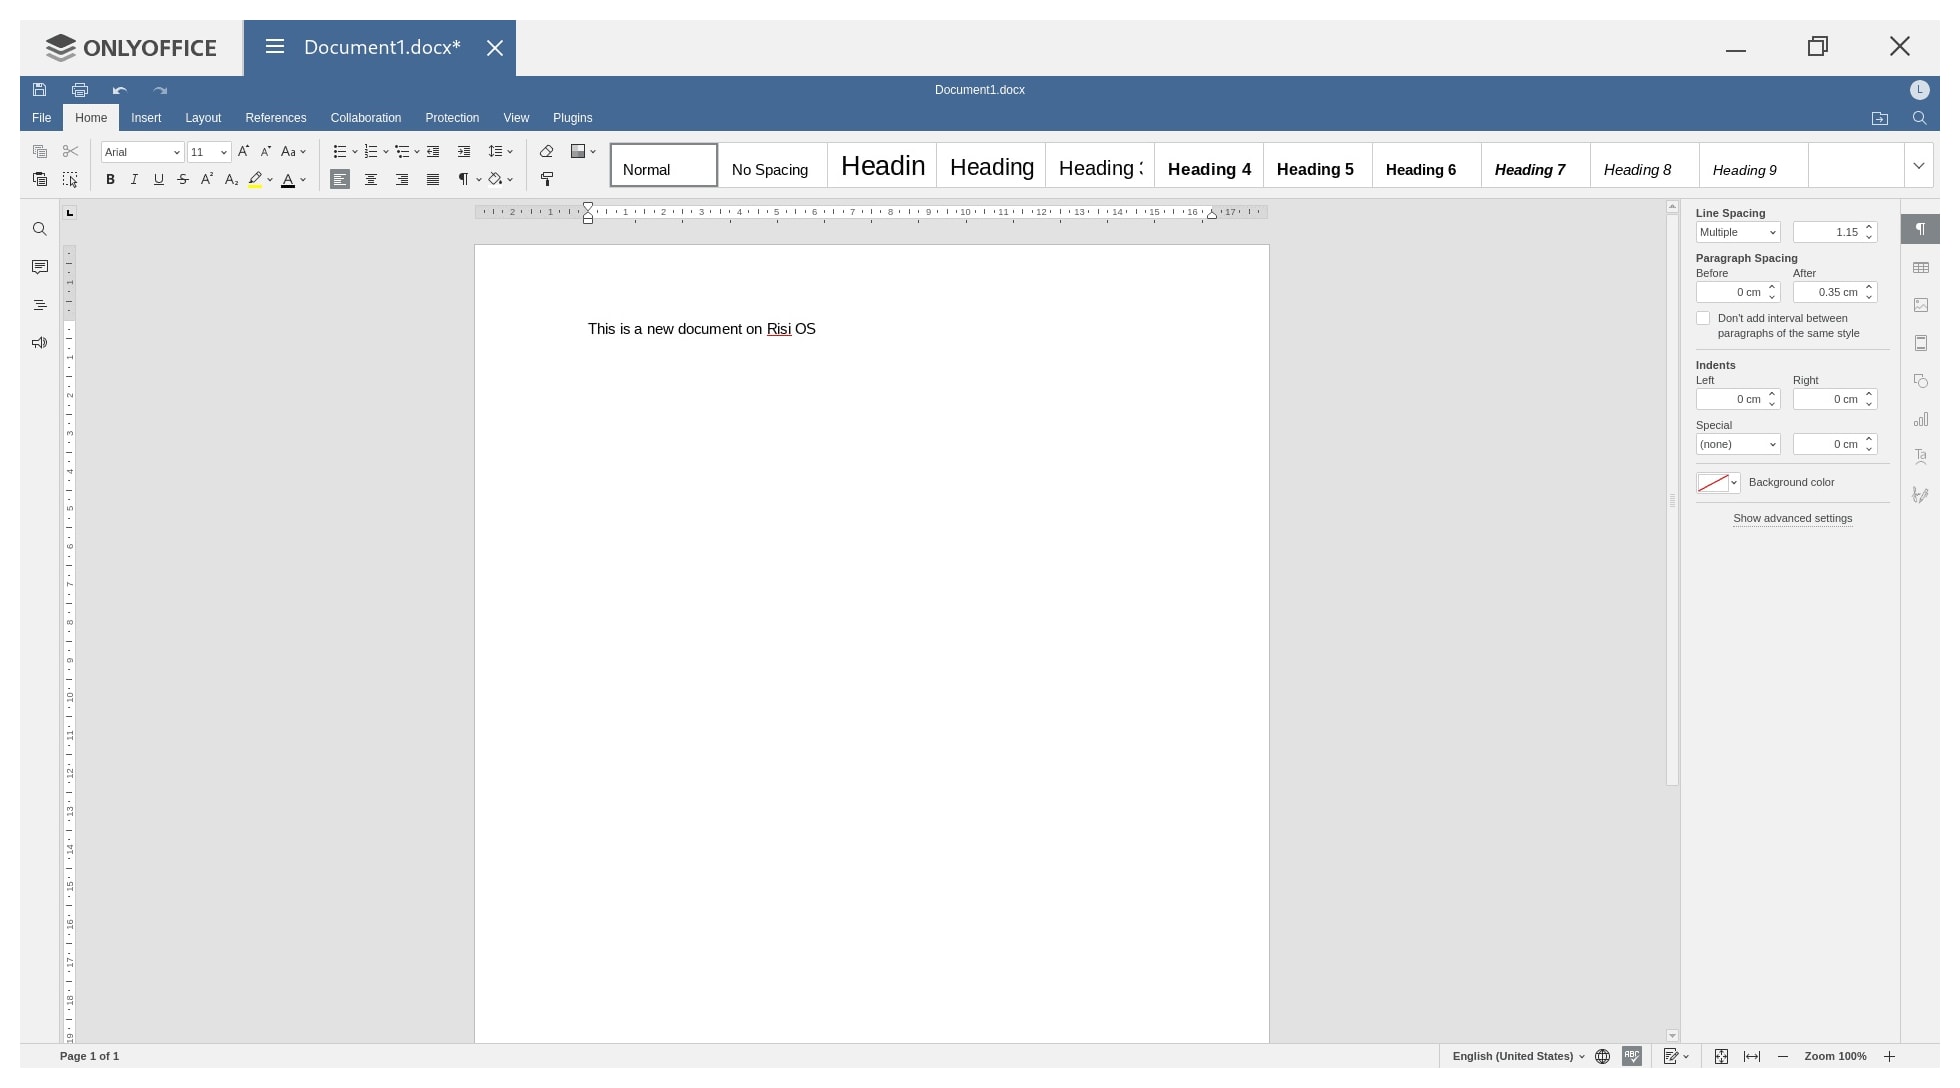Open the Find magnifier in the left sidebar
Image resolution: width=1960 pixels, height=1088 pixels.
pyautogui.click(x=40, y=229)
